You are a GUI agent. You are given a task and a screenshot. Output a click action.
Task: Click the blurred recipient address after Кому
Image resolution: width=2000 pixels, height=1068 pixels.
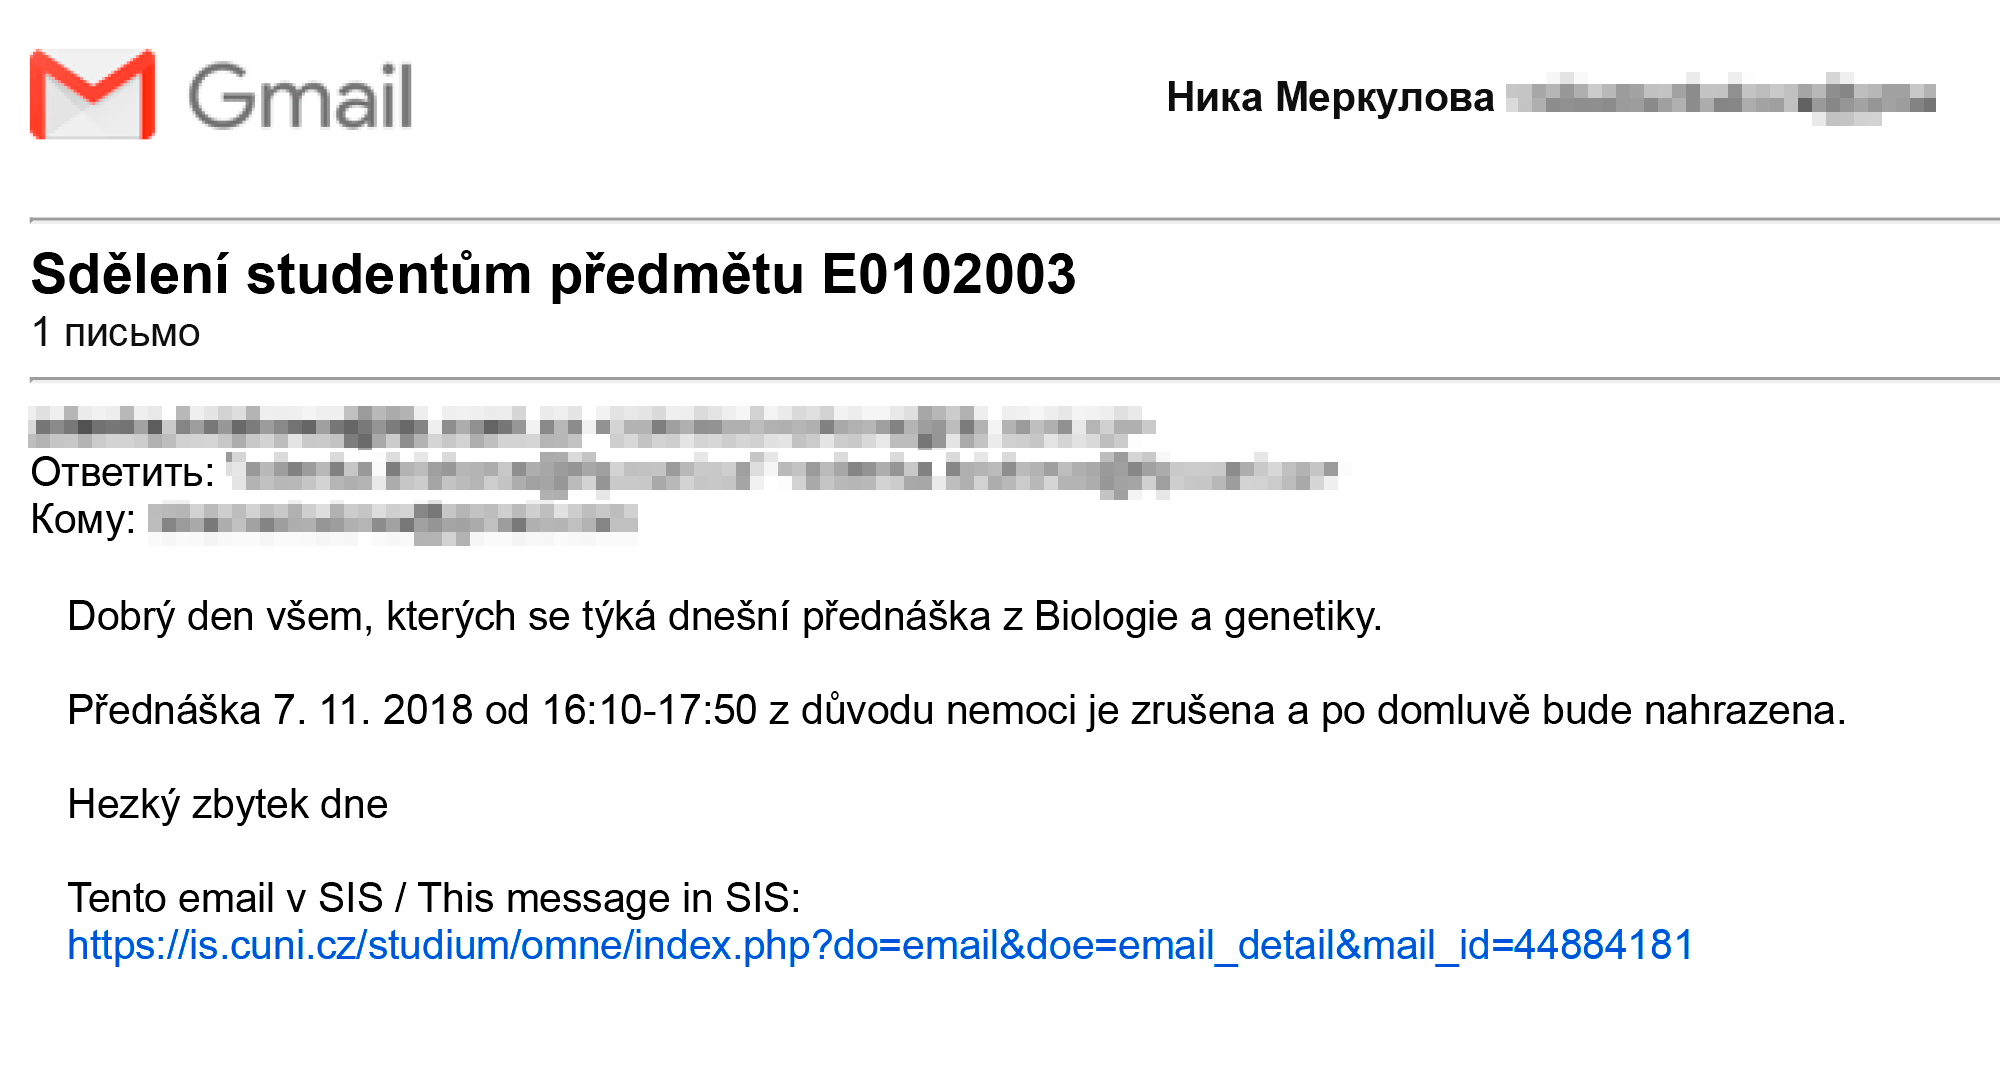tap(393, 521)
